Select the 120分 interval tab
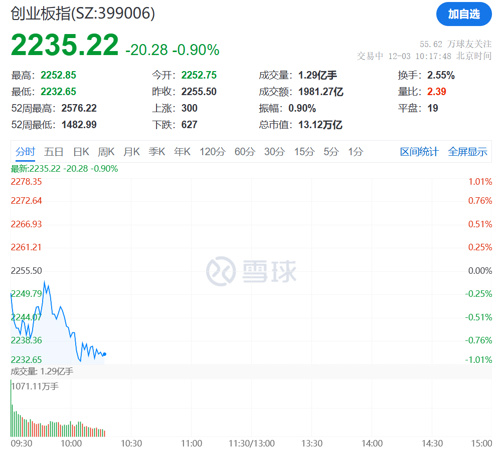 click(x=212, y=152)
